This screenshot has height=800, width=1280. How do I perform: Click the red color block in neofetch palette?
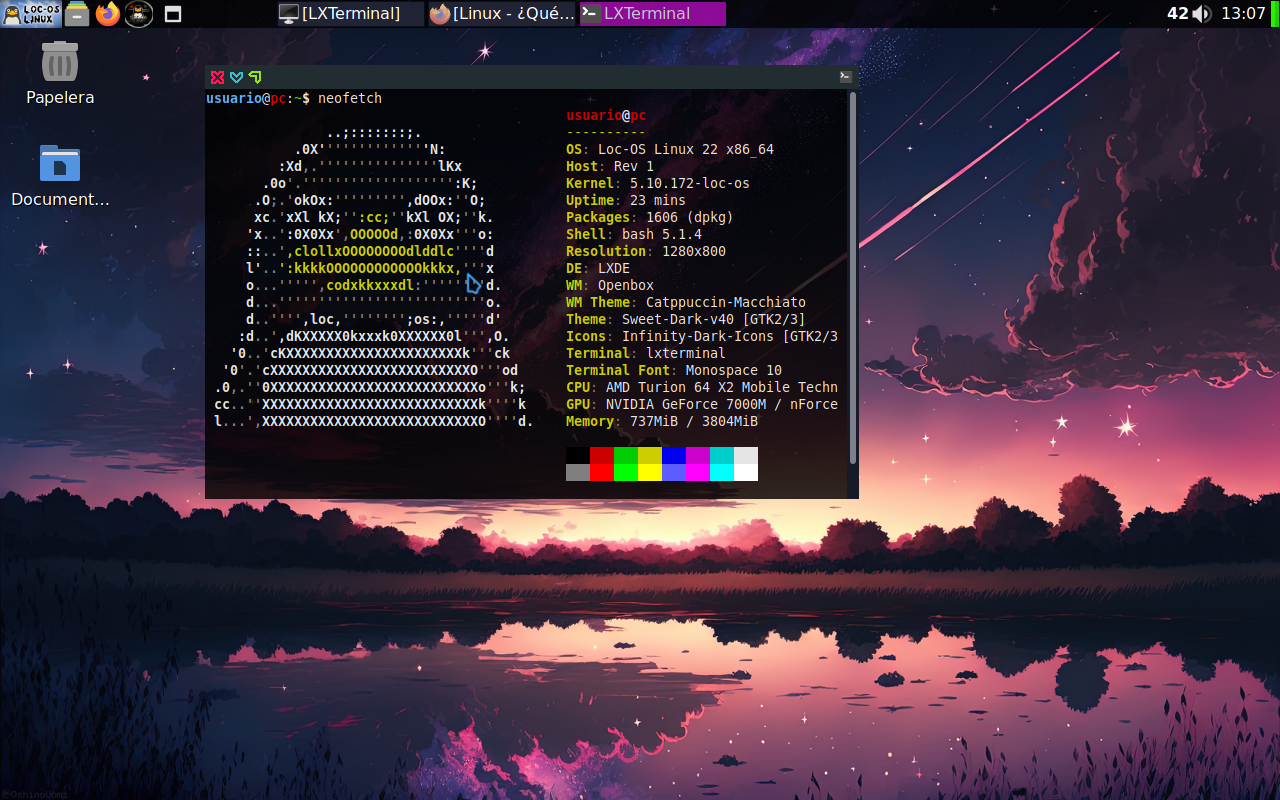pos(601,456)
